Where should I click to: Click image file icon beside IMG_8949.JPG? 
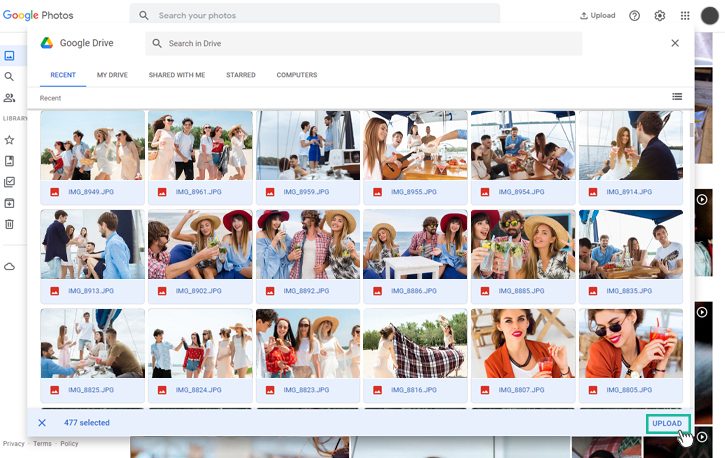pos(55,192)
